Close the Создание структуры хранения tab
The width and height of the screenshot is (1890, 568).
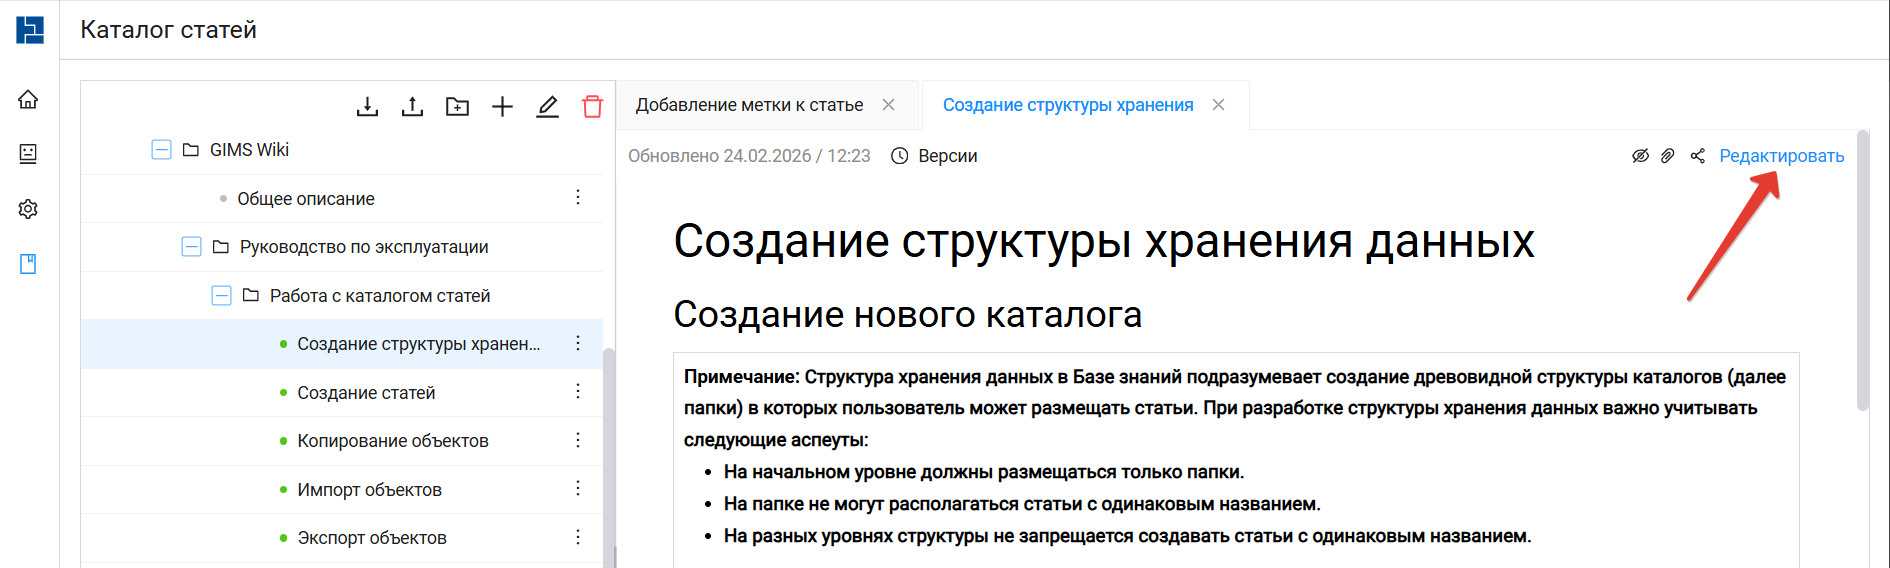[1218, 105]
